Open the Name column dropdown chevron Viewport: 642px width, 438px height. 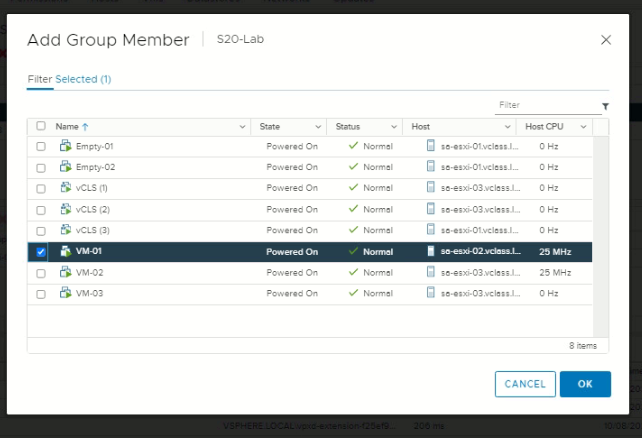click(x=242, y=127)
